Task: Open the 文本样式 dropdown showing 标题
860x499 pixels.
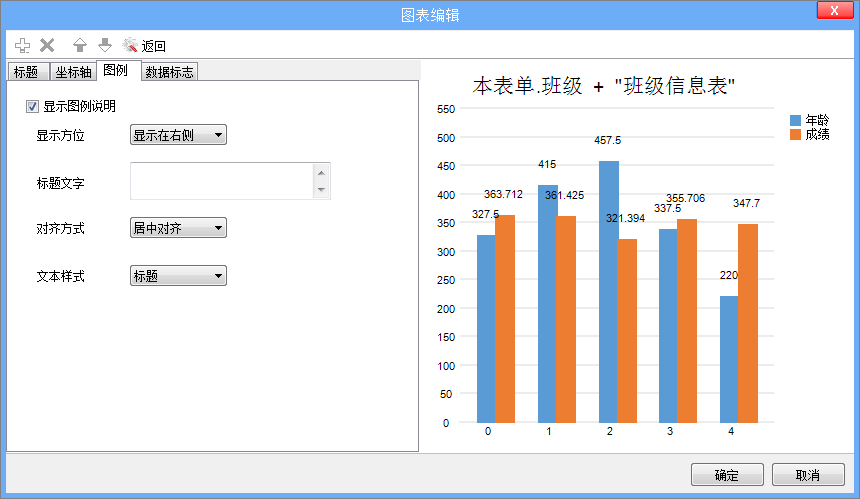Action: (178, 275)
